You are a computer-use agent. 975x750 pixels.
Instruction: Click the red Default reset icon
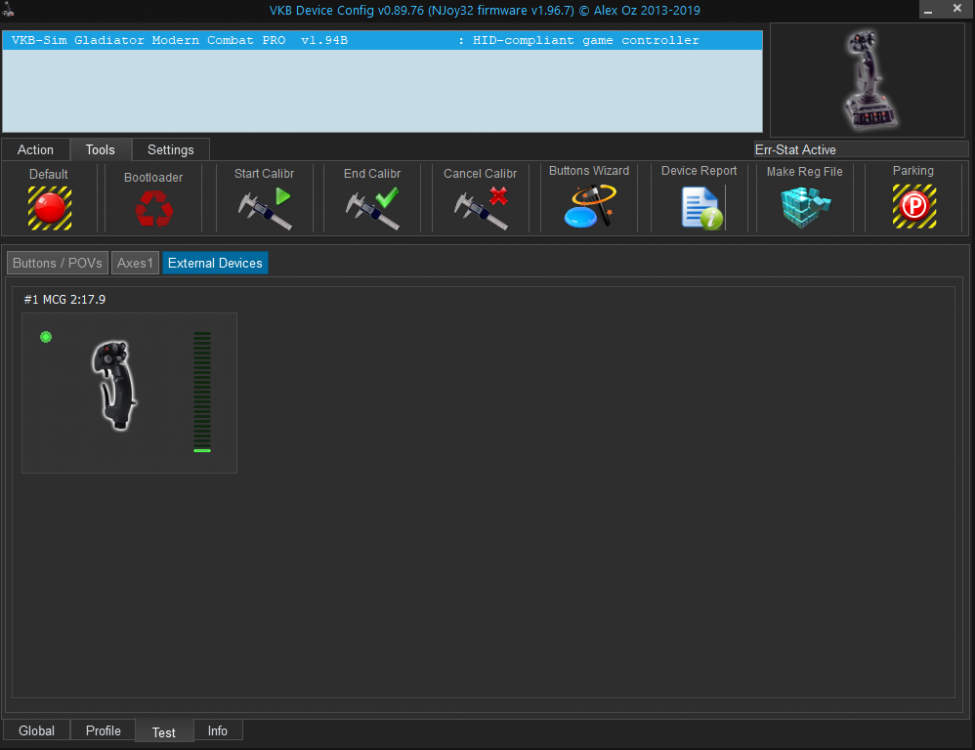[x=49, y=207]
